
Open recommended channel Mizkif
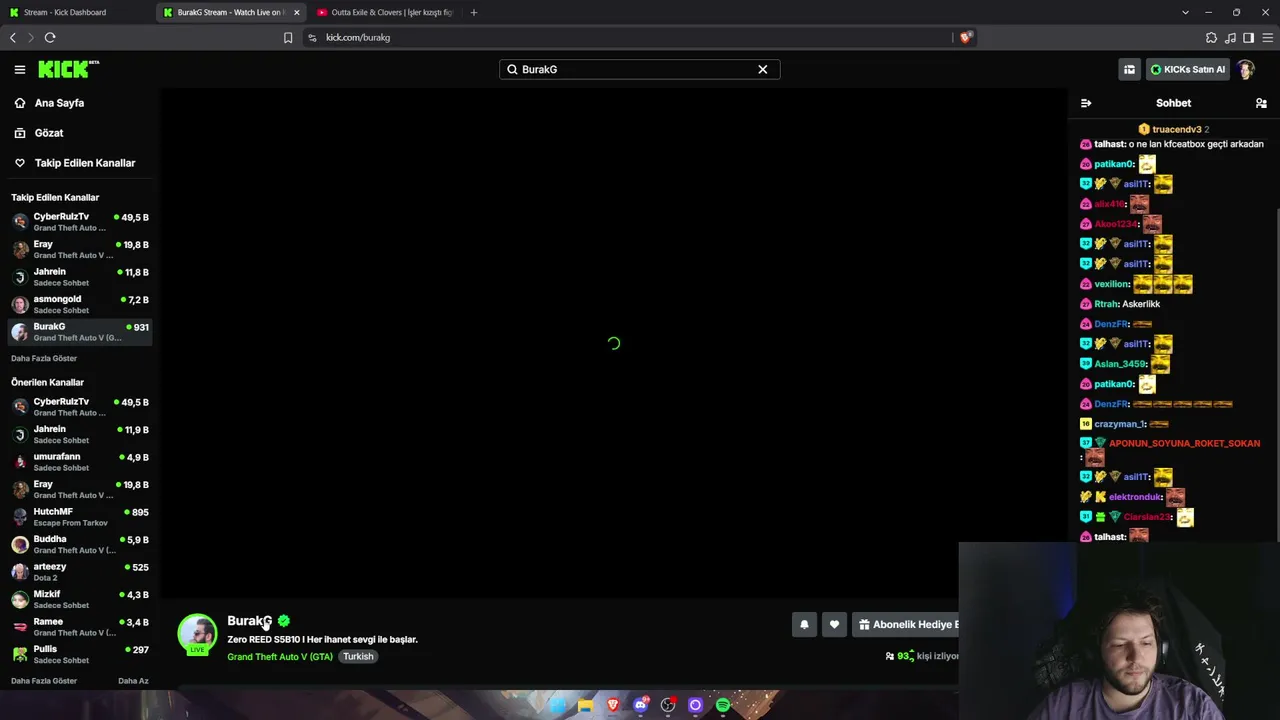(80, 599)
